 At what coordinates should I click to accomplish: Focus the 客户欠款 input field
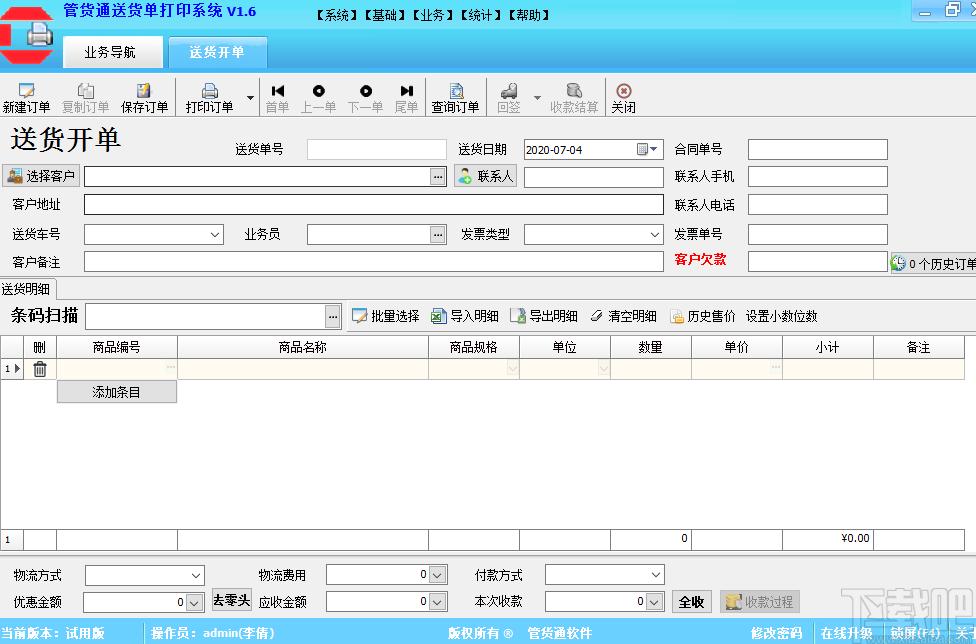pyautogui.click(x=817, y=262)
